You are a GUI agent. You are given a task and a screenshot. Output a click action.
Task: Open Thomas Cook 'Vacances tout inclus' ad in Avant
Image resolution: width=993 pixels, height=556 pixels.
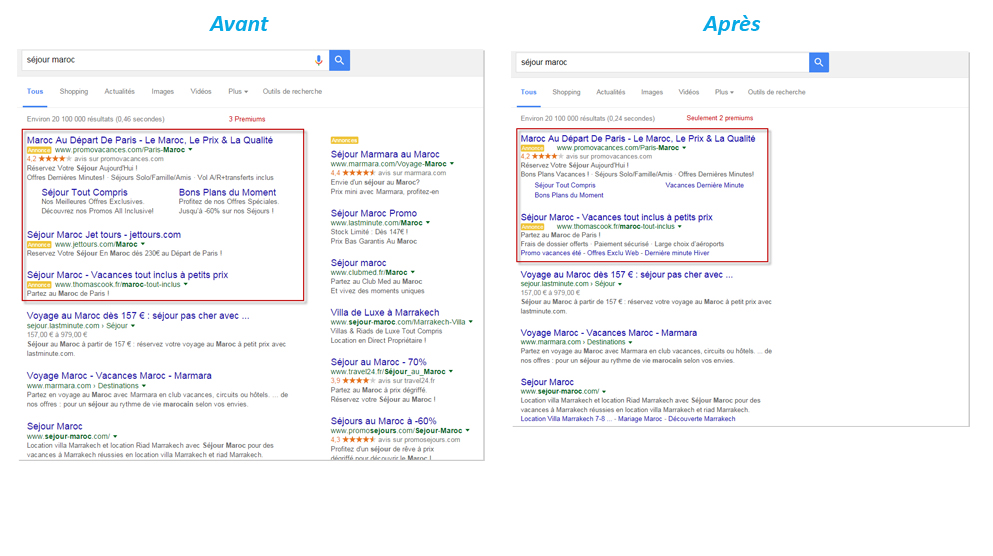click(x=127, y=275)
